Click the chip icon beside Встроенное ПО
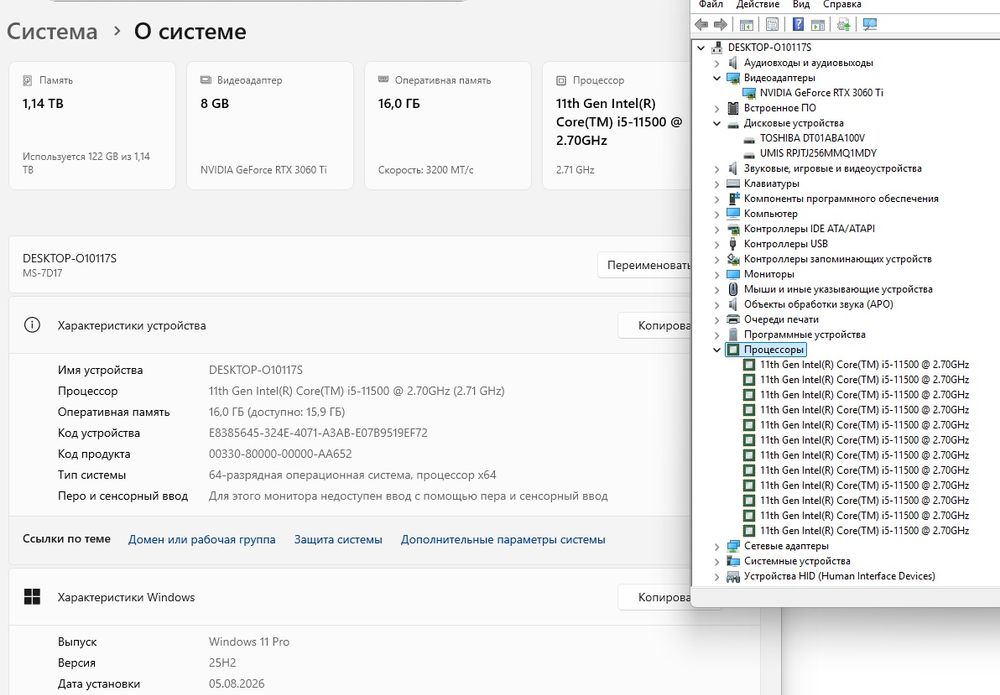The height and width of the screenshot is (695, 1000). (733, 108)
